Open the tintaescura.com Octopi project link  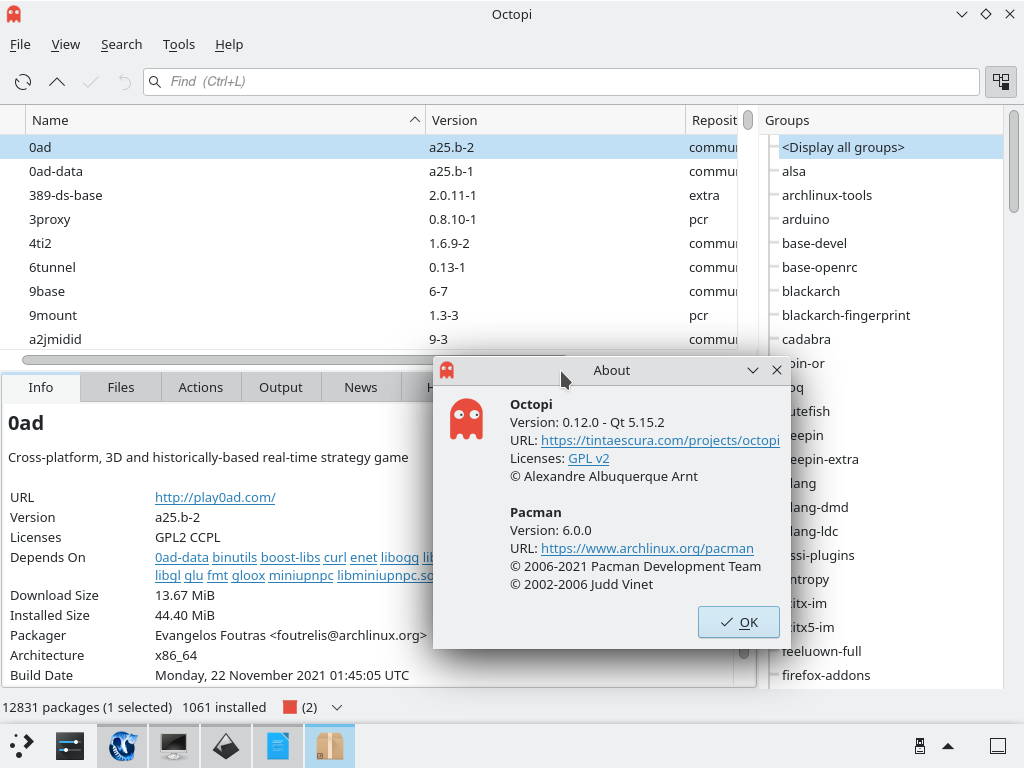click(660, 440)
